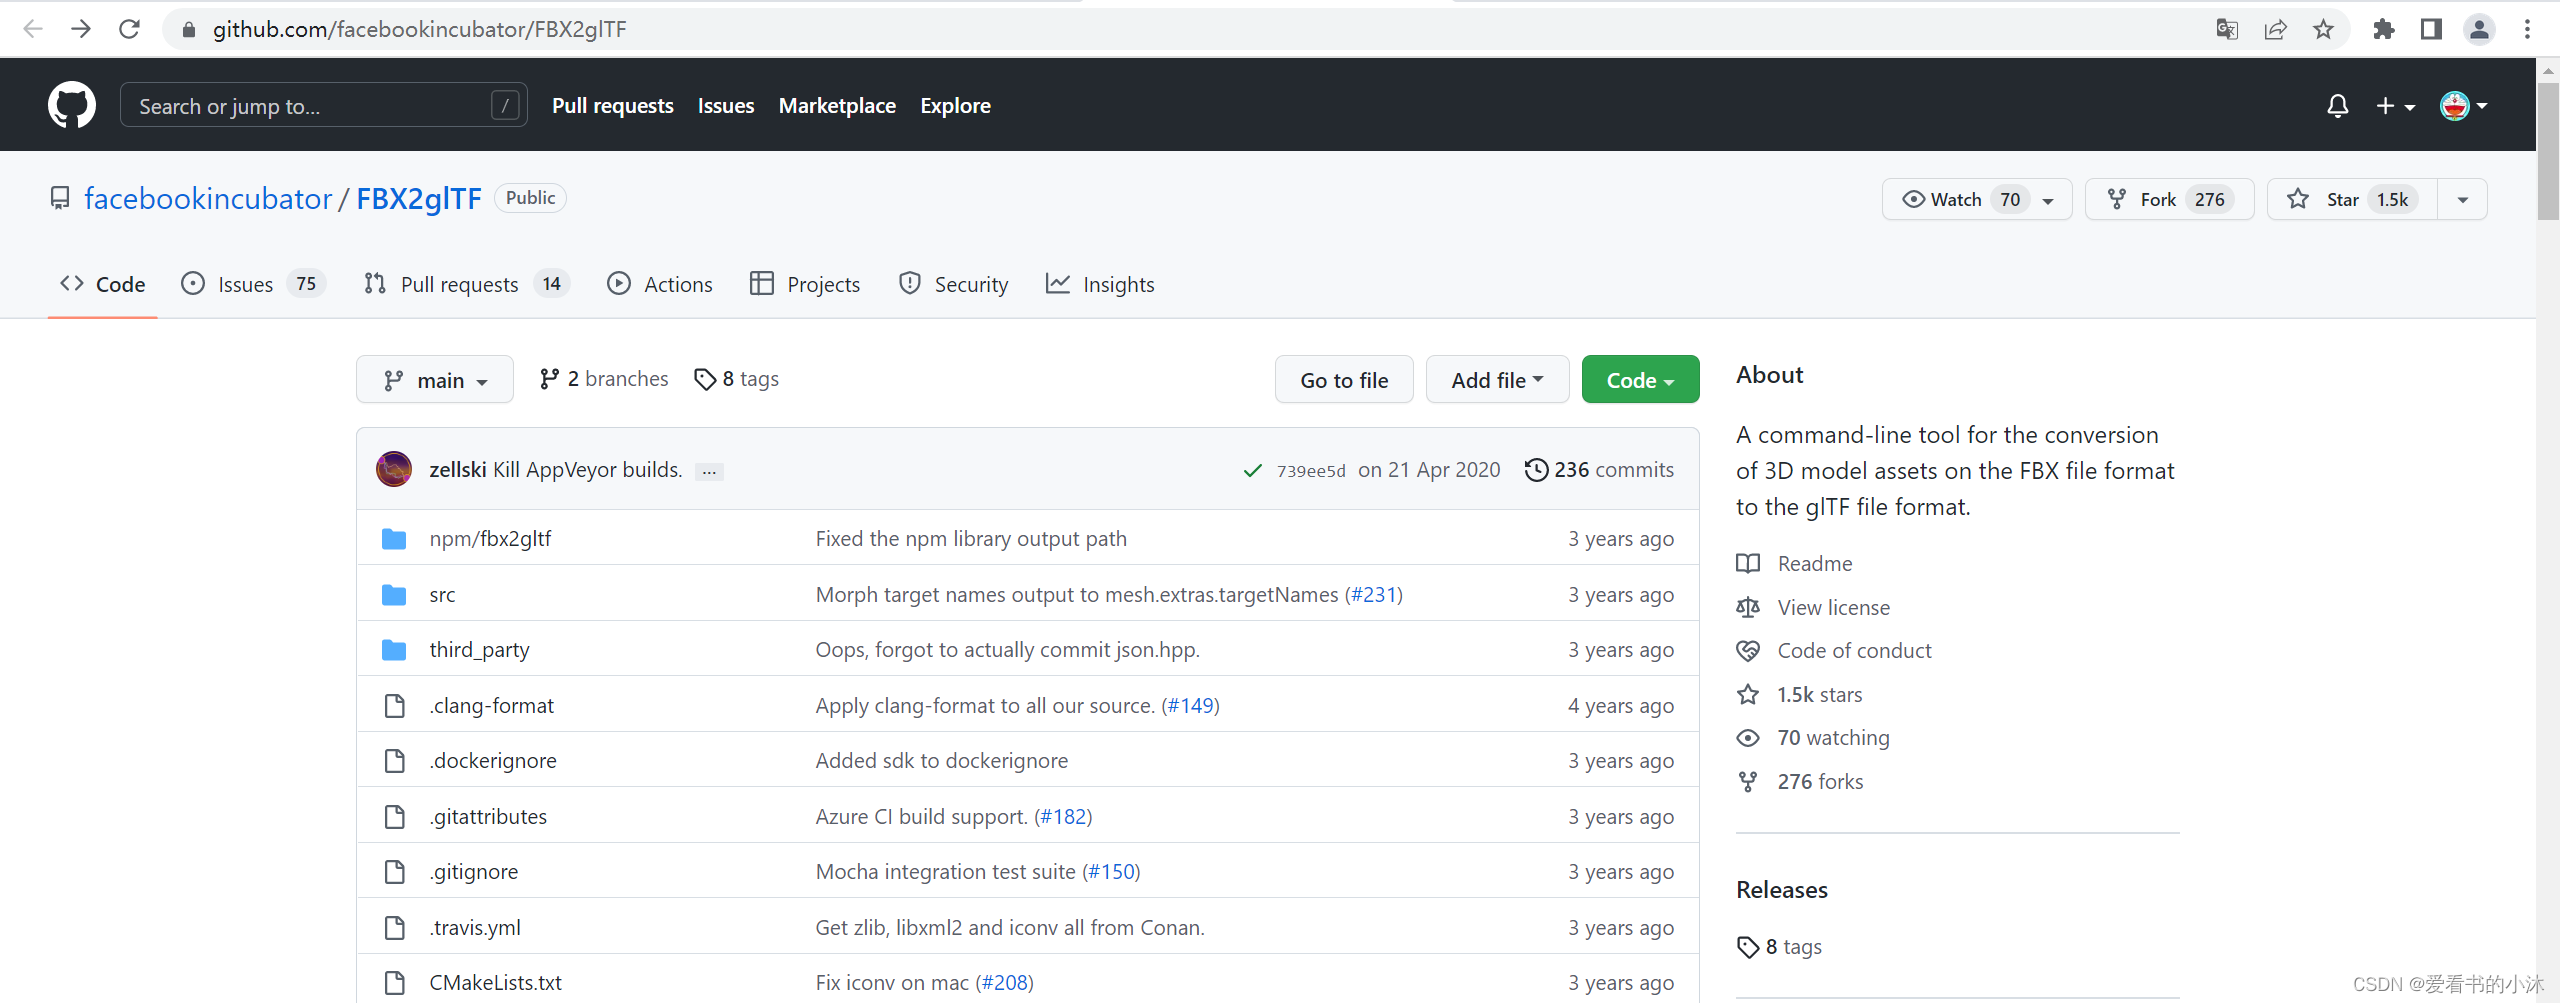
Task: Switch to the Issues tab
Action: point(253,284)
